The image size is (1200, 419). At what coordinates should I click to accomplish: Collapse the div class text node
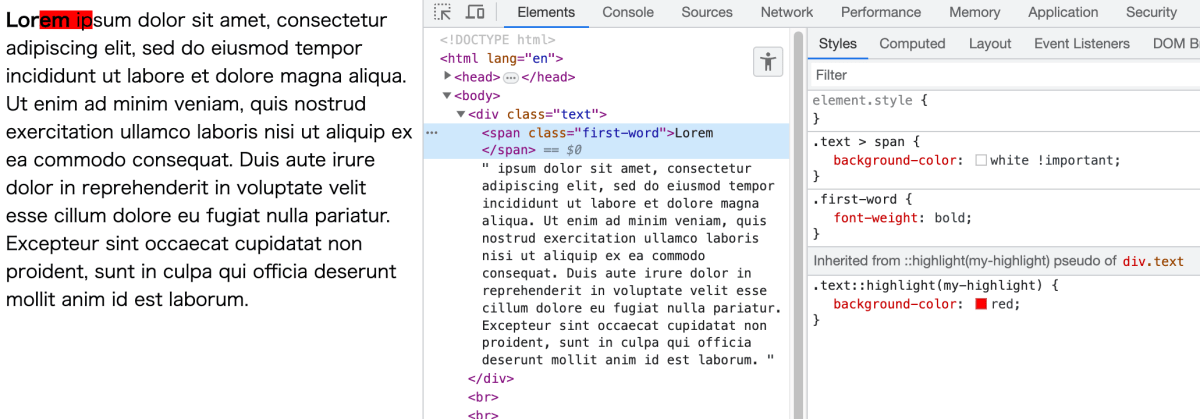(461, 115)
